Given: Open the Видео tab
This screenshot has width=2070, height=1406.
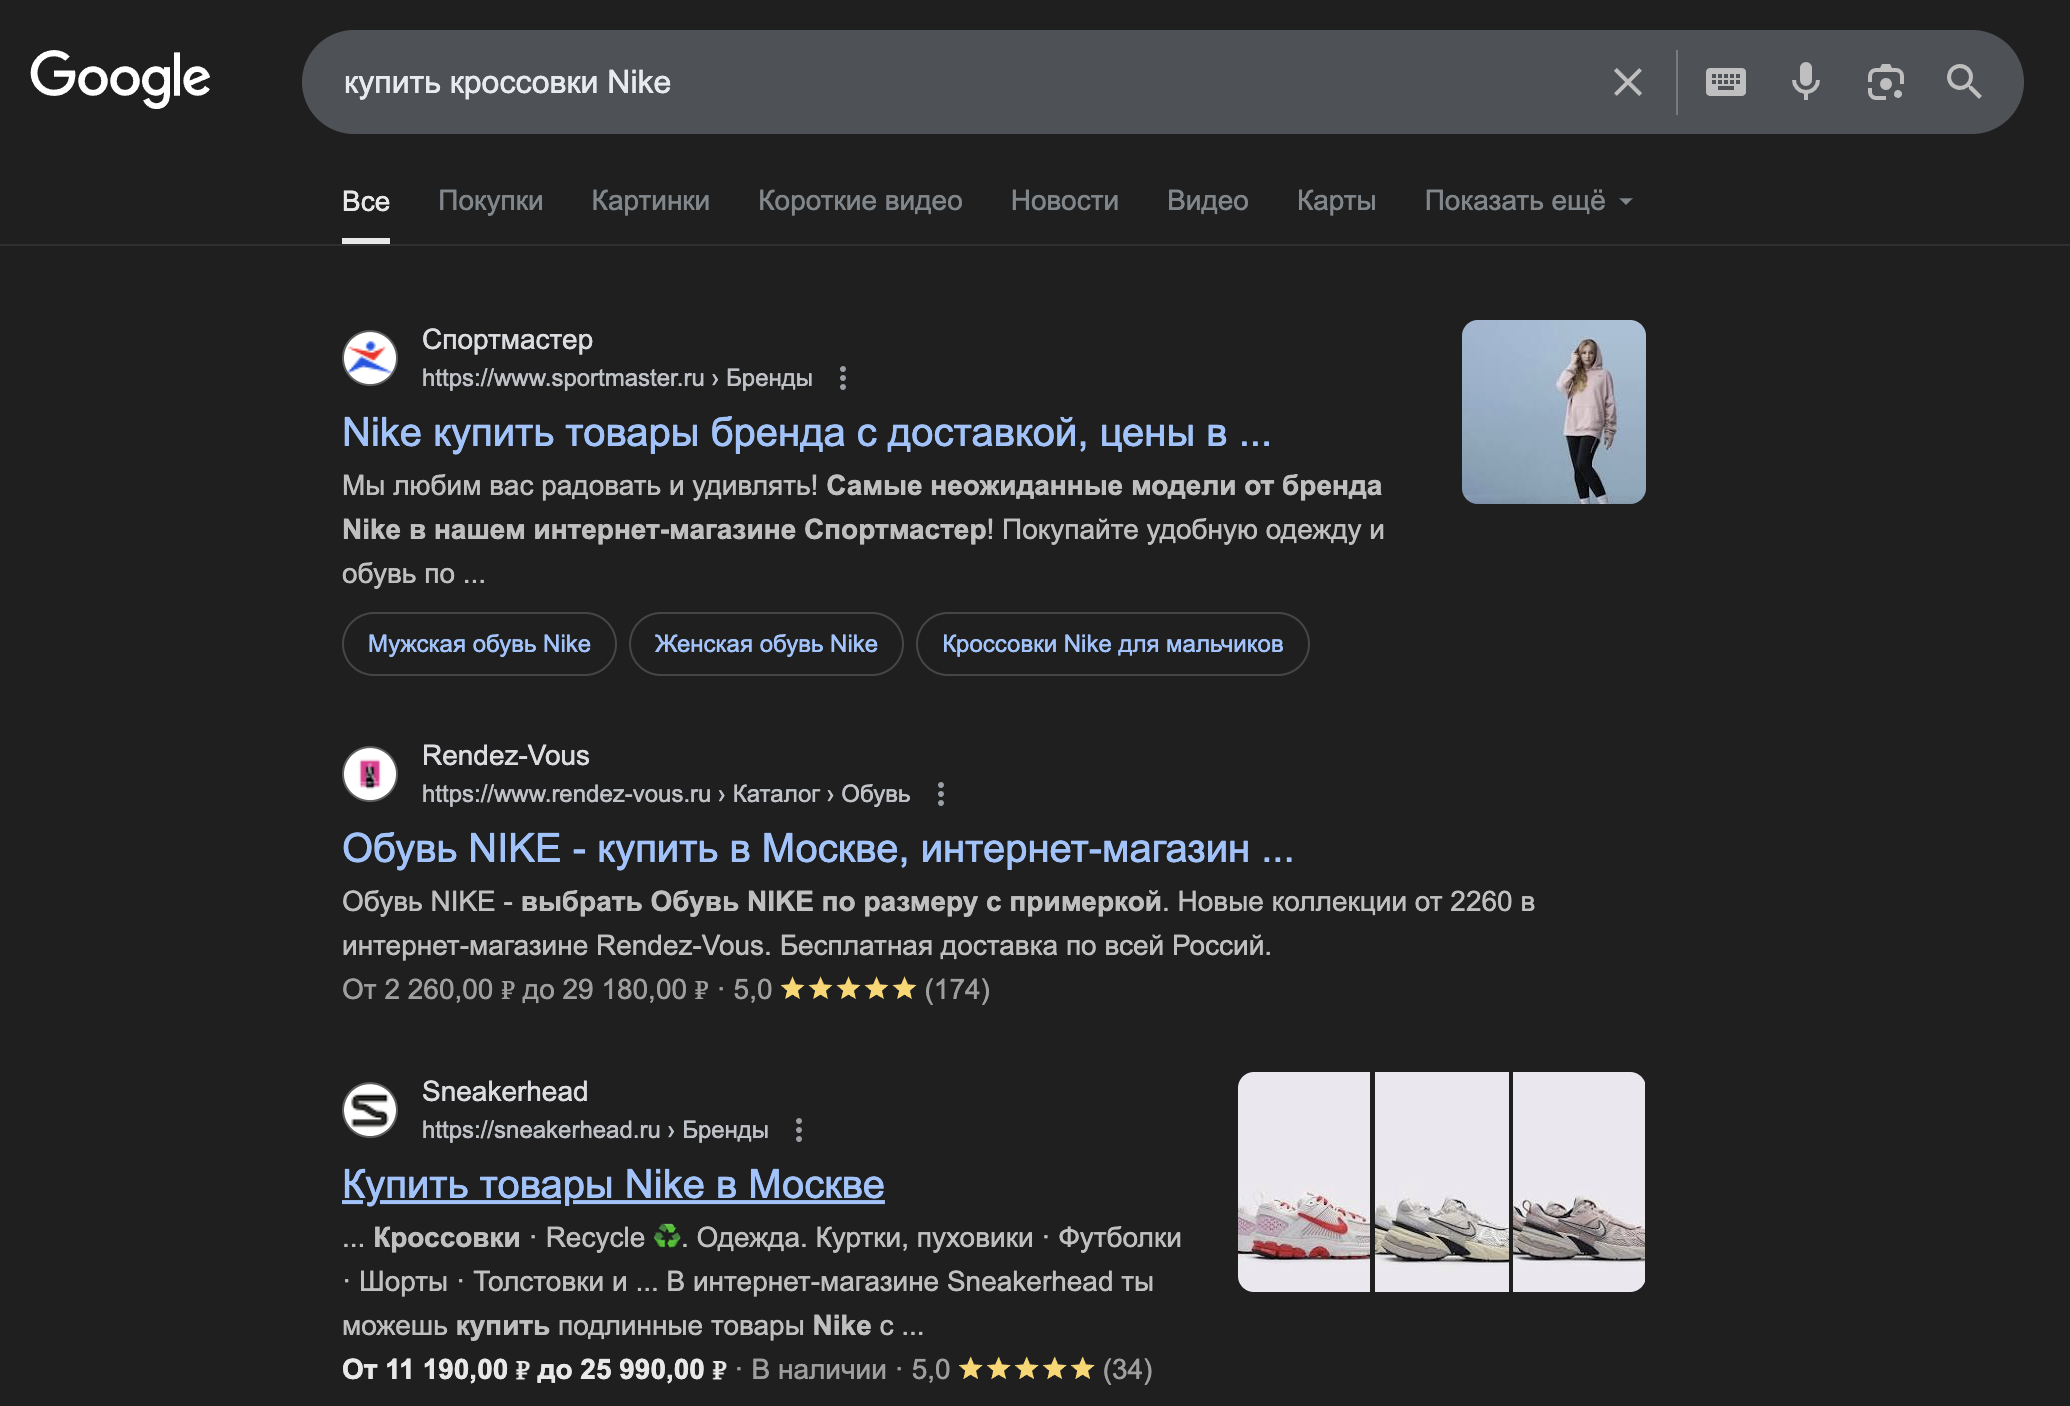Looking at the screenshot, I should (x=1208, y=201).
